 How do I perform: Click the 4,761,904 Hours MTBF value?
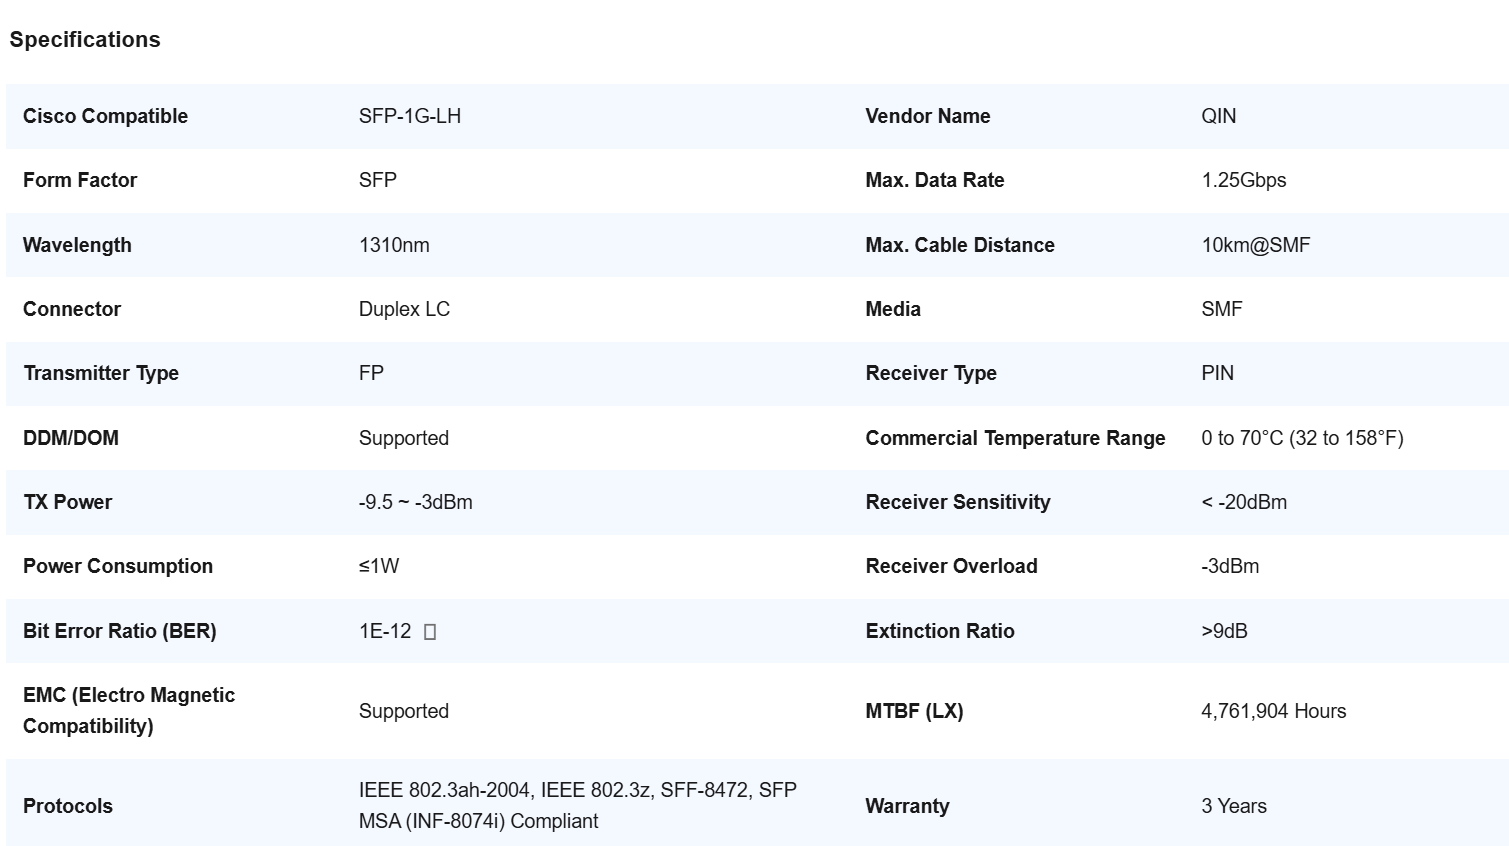coord(1274,711)
